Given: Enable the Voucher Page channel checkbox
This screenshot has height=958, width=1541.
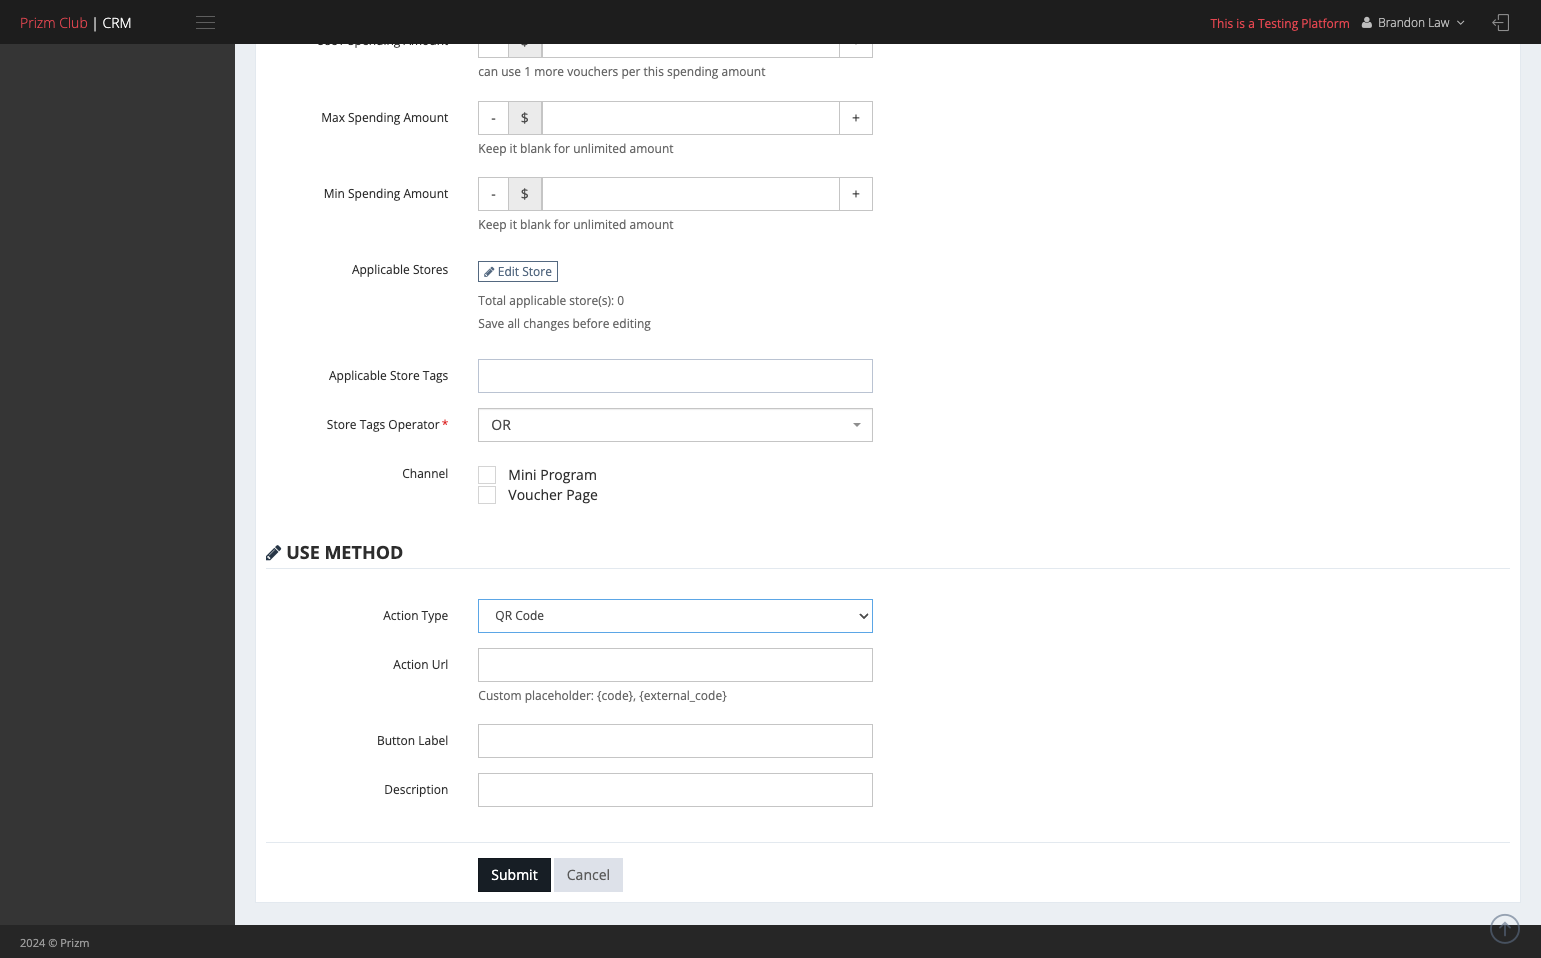Looking at the screenshot, I should click(x=487, y=495).
